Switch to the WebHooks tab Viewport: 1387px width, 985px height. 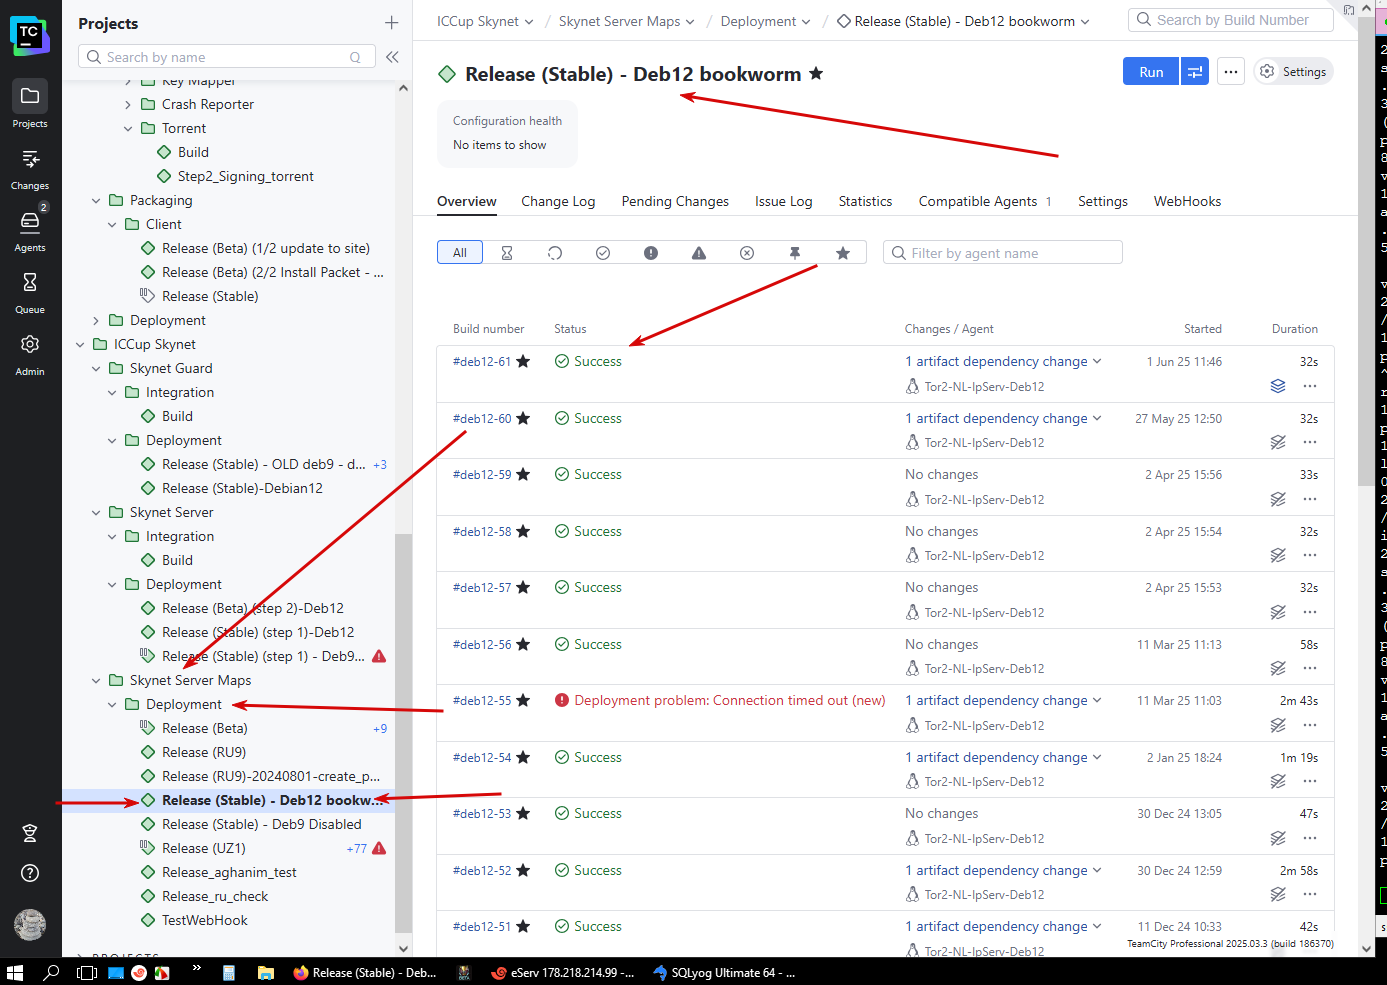coord(1187,201)
